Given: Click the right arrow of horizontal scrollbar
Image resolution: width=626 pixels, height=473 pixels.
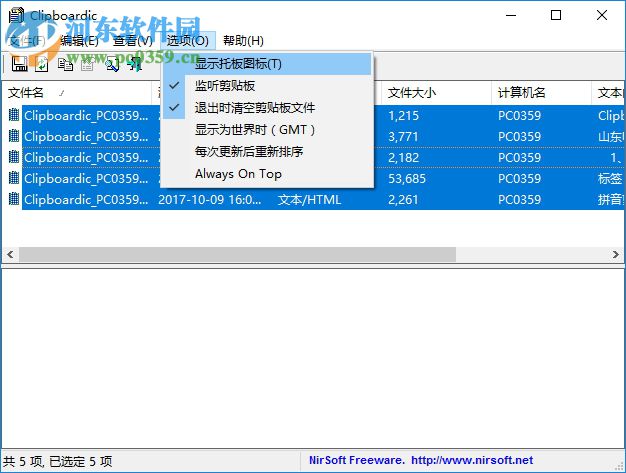Looking at the screenshot, I should click(615, 254).
